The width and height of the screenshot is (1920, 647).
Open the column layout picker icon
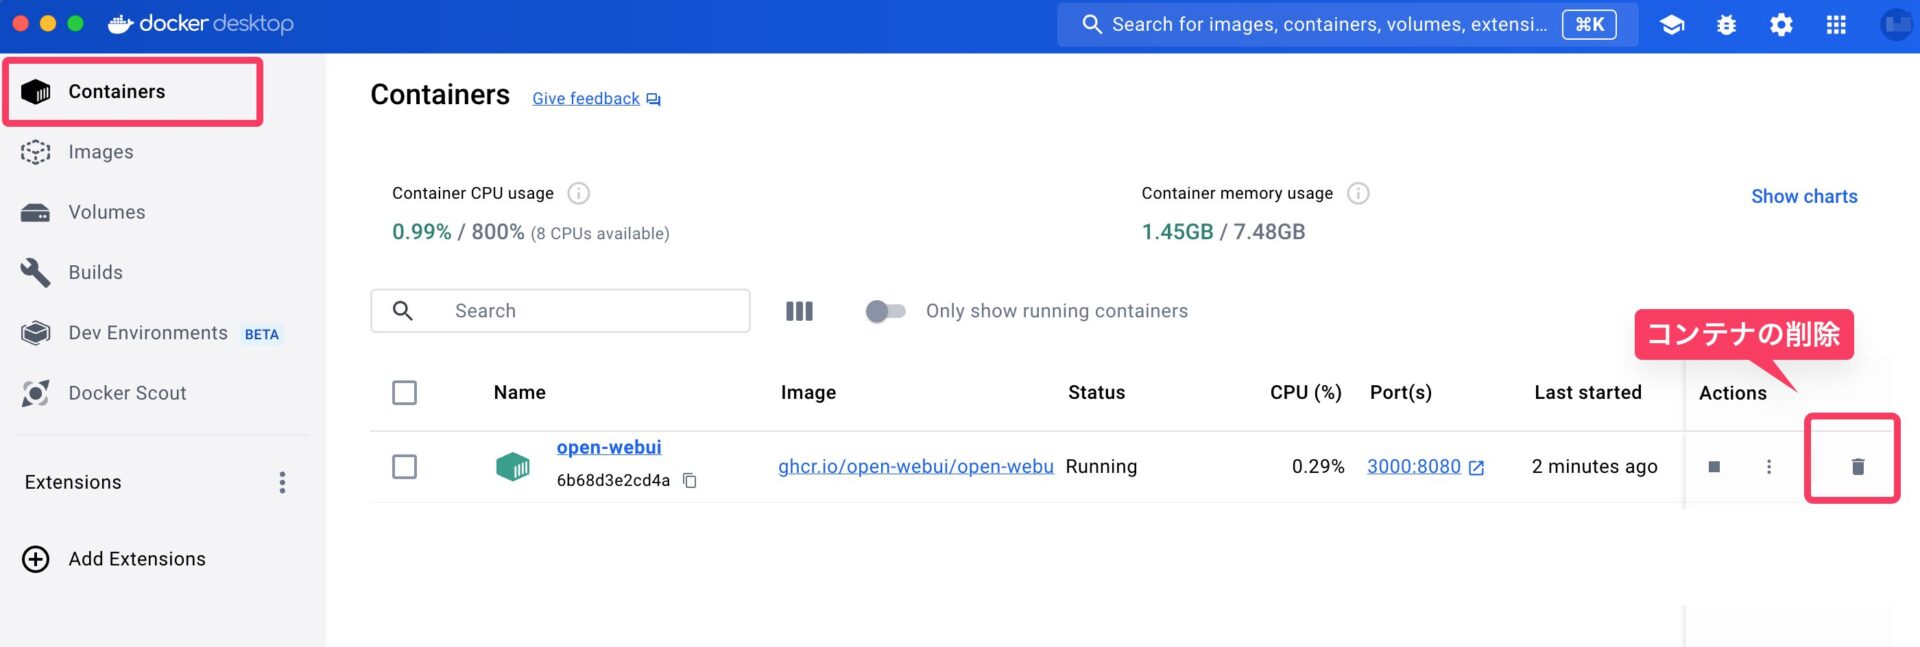point(799,311)
